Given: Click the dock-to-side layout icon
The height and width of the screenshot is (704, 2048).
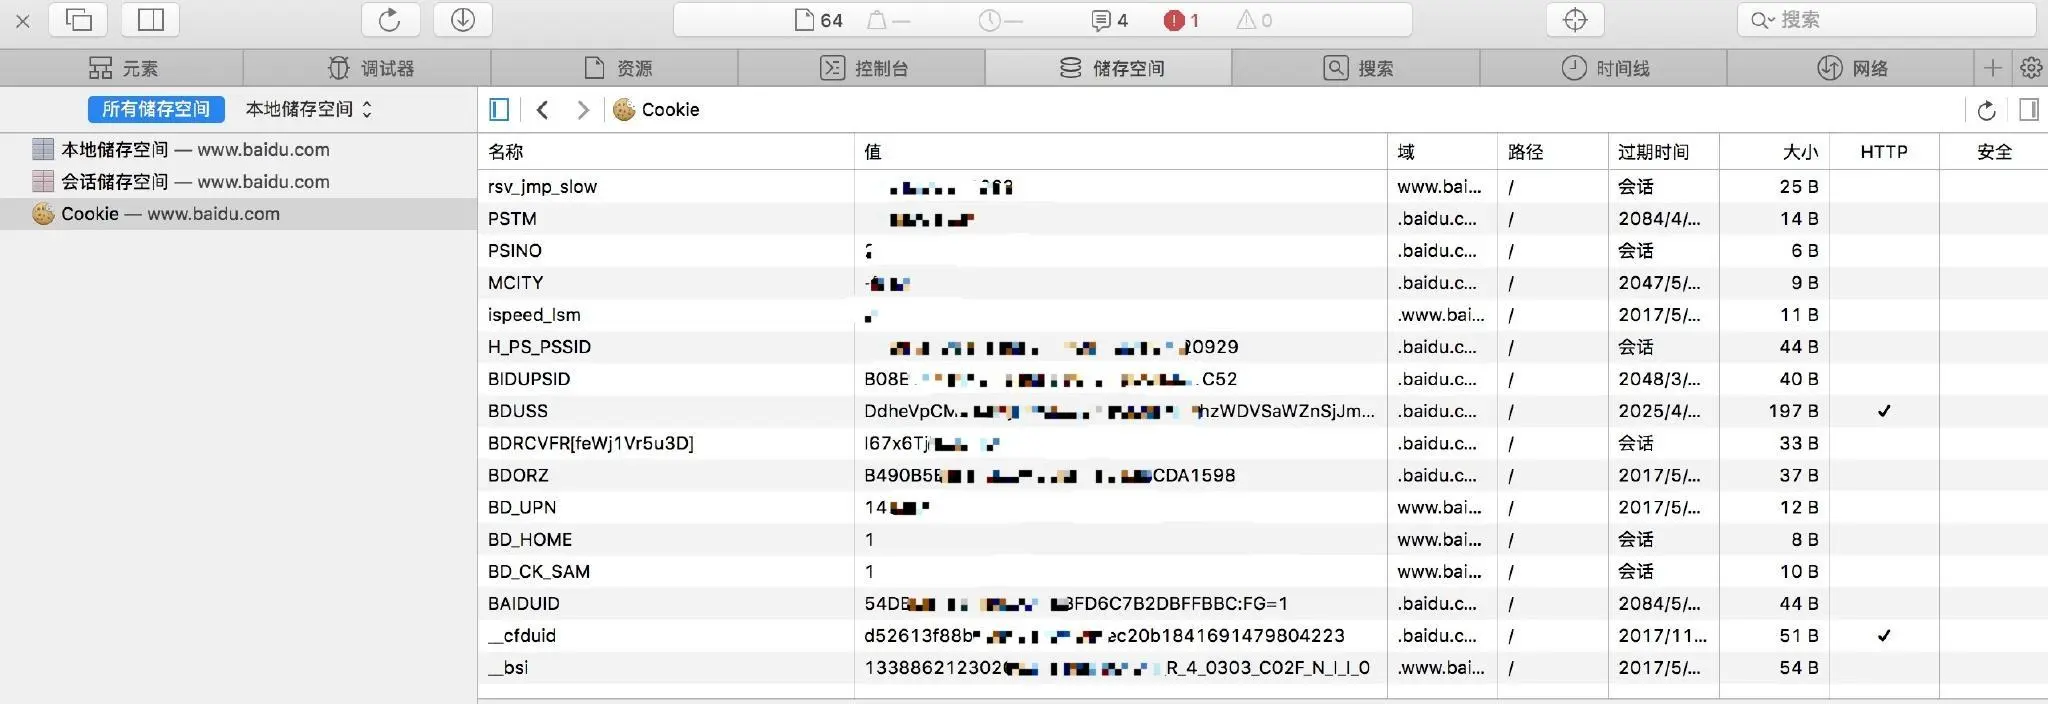Looking at the screenshot, I should (x=151, y=19).
